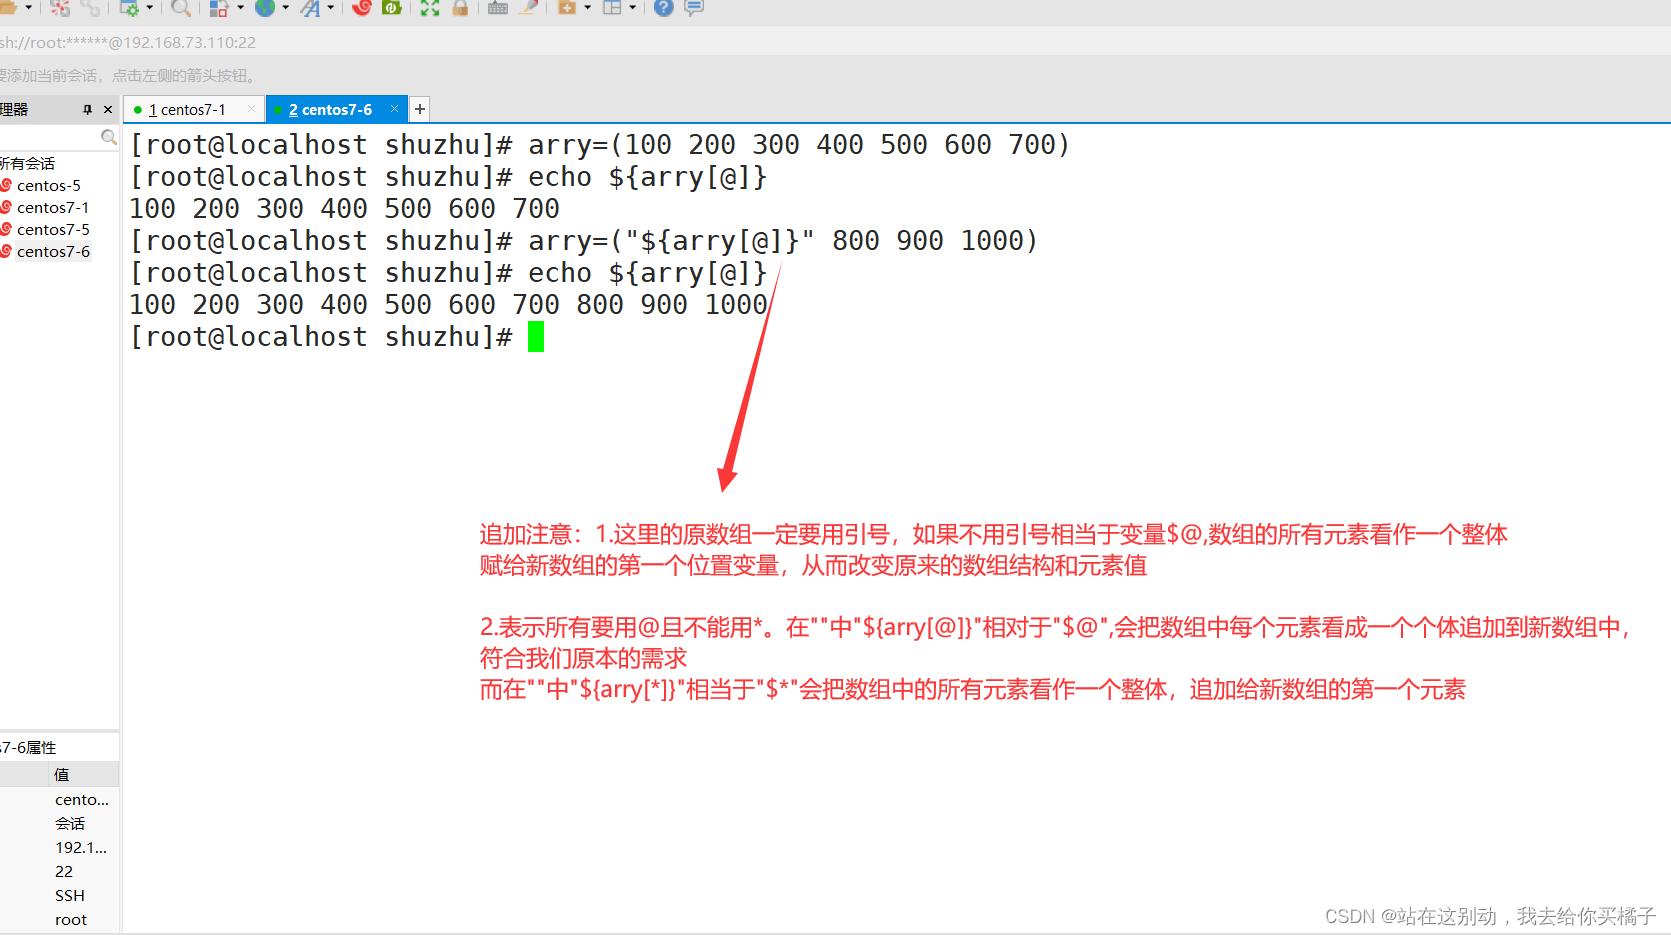Screen dimensions: 1671x935
Task: Add a new tab with plus button
Action: 420,109
